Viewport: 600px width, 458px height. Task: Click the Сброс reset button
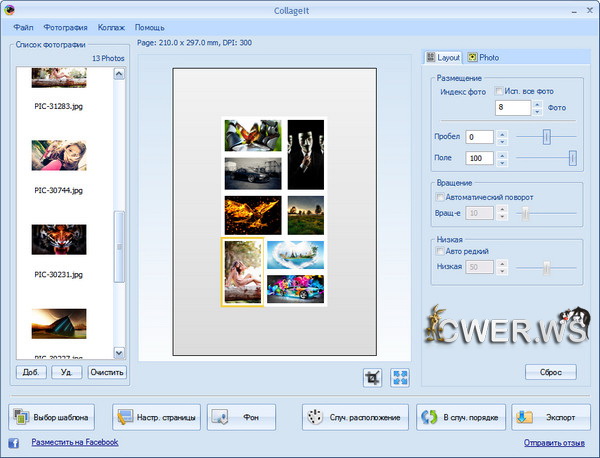[550, 372]
